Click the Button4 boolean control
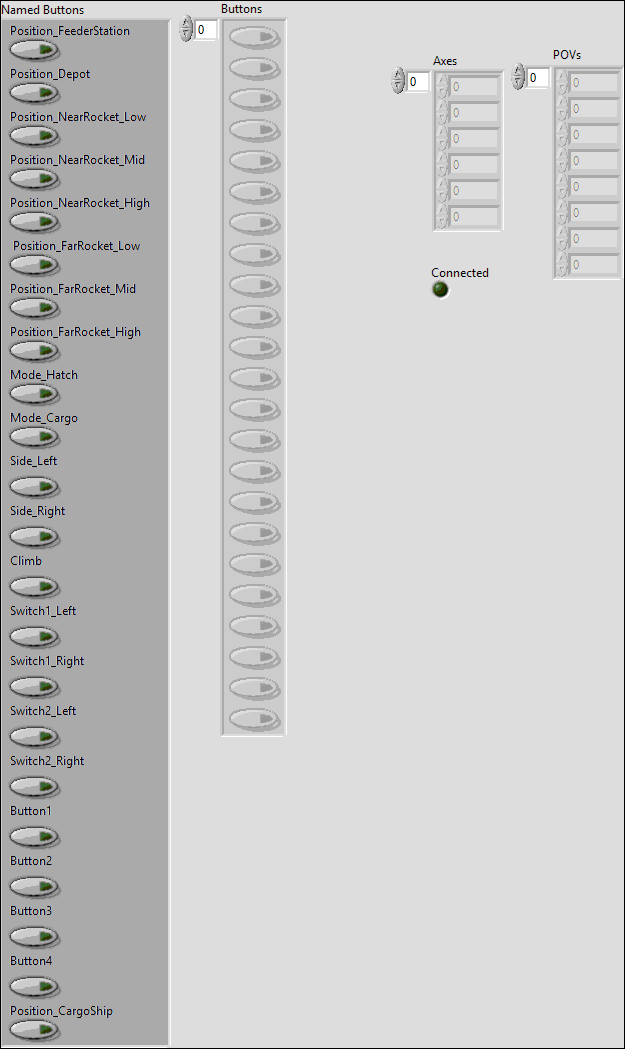This screenshot has height=1049, width=625. 34,986
